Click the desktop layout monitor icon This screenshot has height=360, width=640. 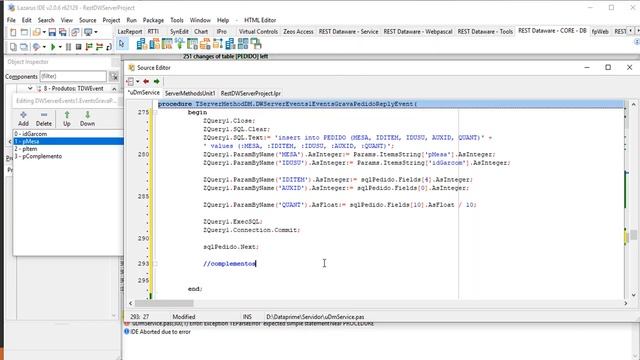88,32
